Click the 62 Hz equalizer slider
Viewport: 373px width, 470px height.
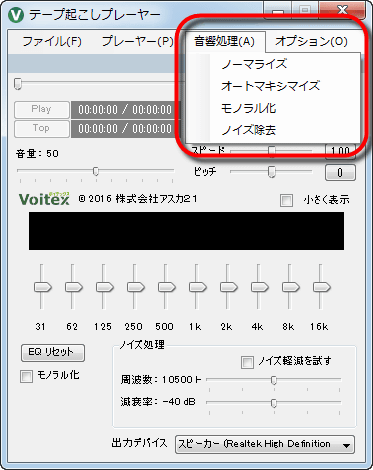[x=73, y=287]
